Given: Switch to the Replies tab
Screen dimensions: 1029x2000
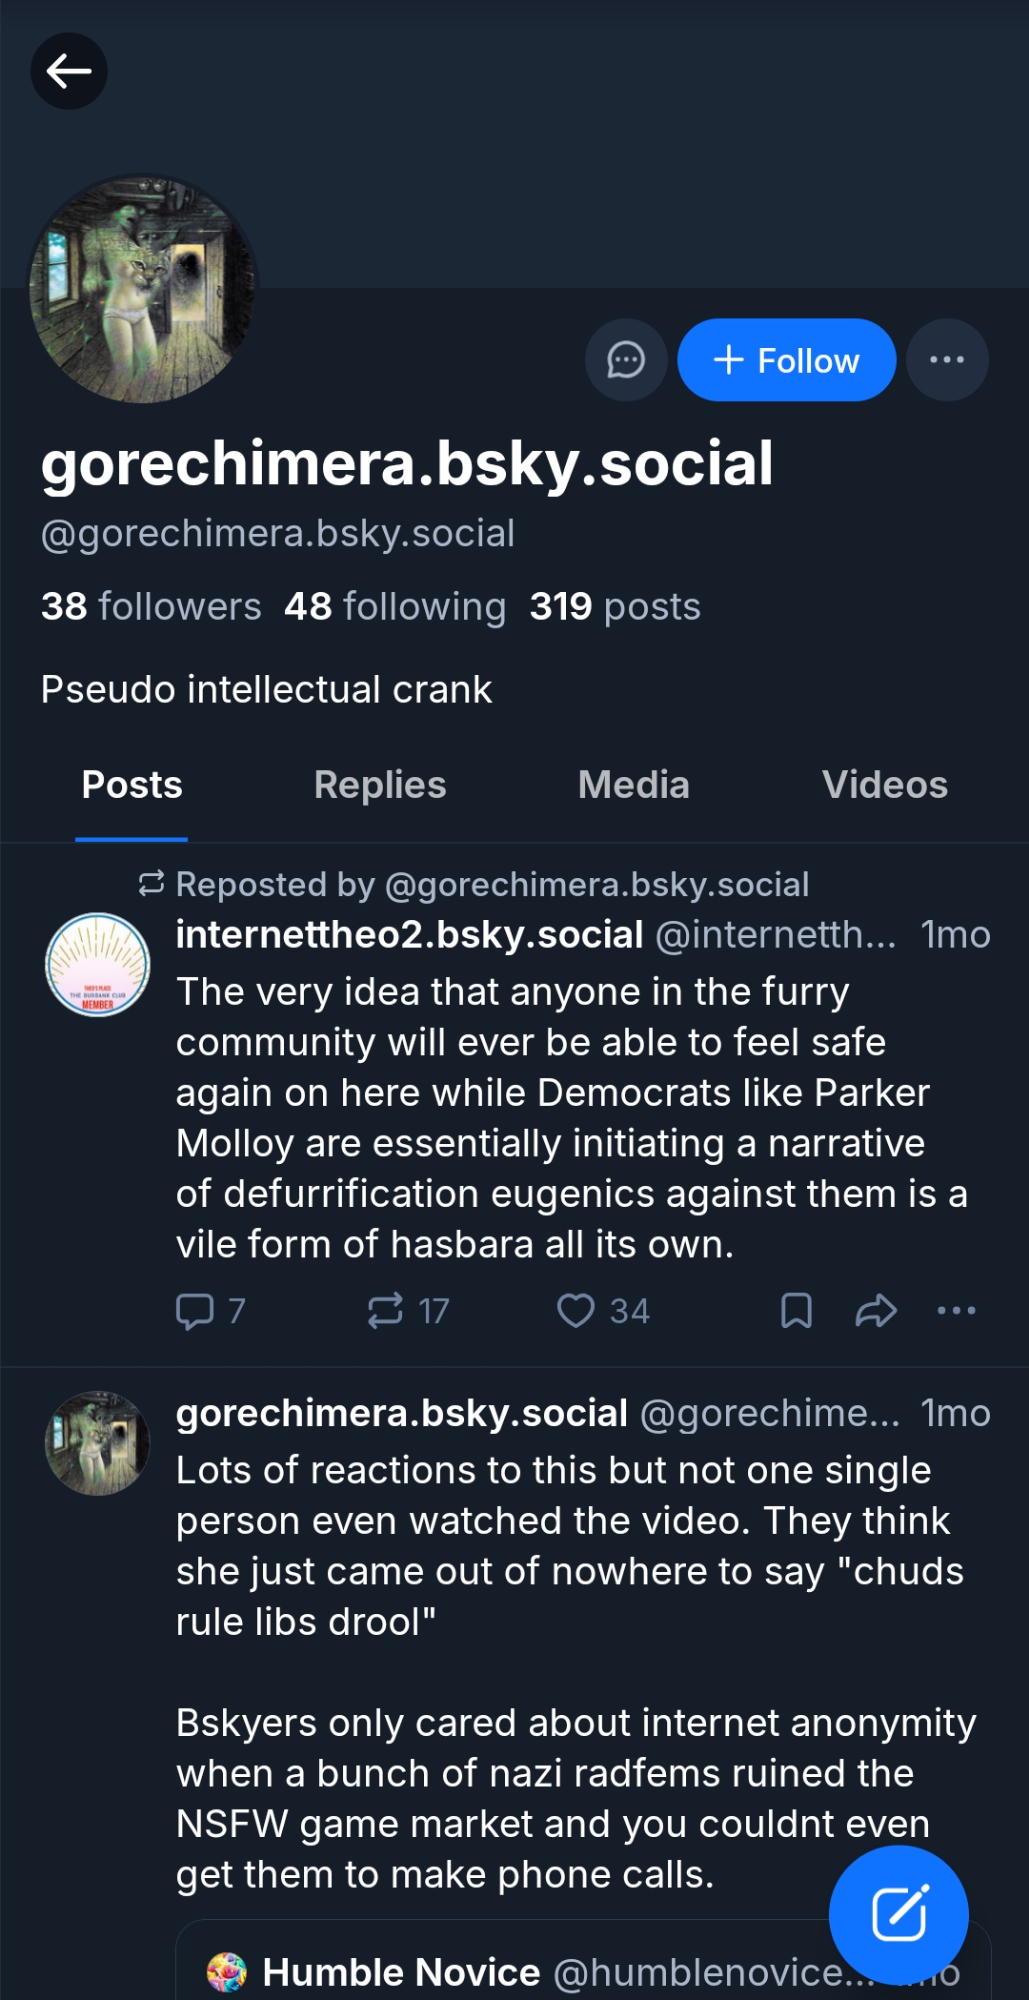Looking at the screenshot, I should click(x=380, y=786).
